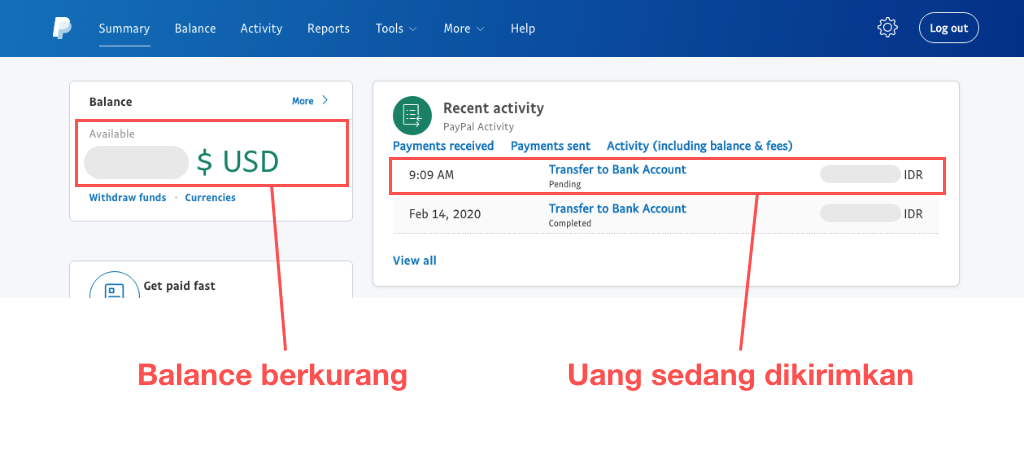
Task: Go to the Balance tab
Action: (195, 29)
